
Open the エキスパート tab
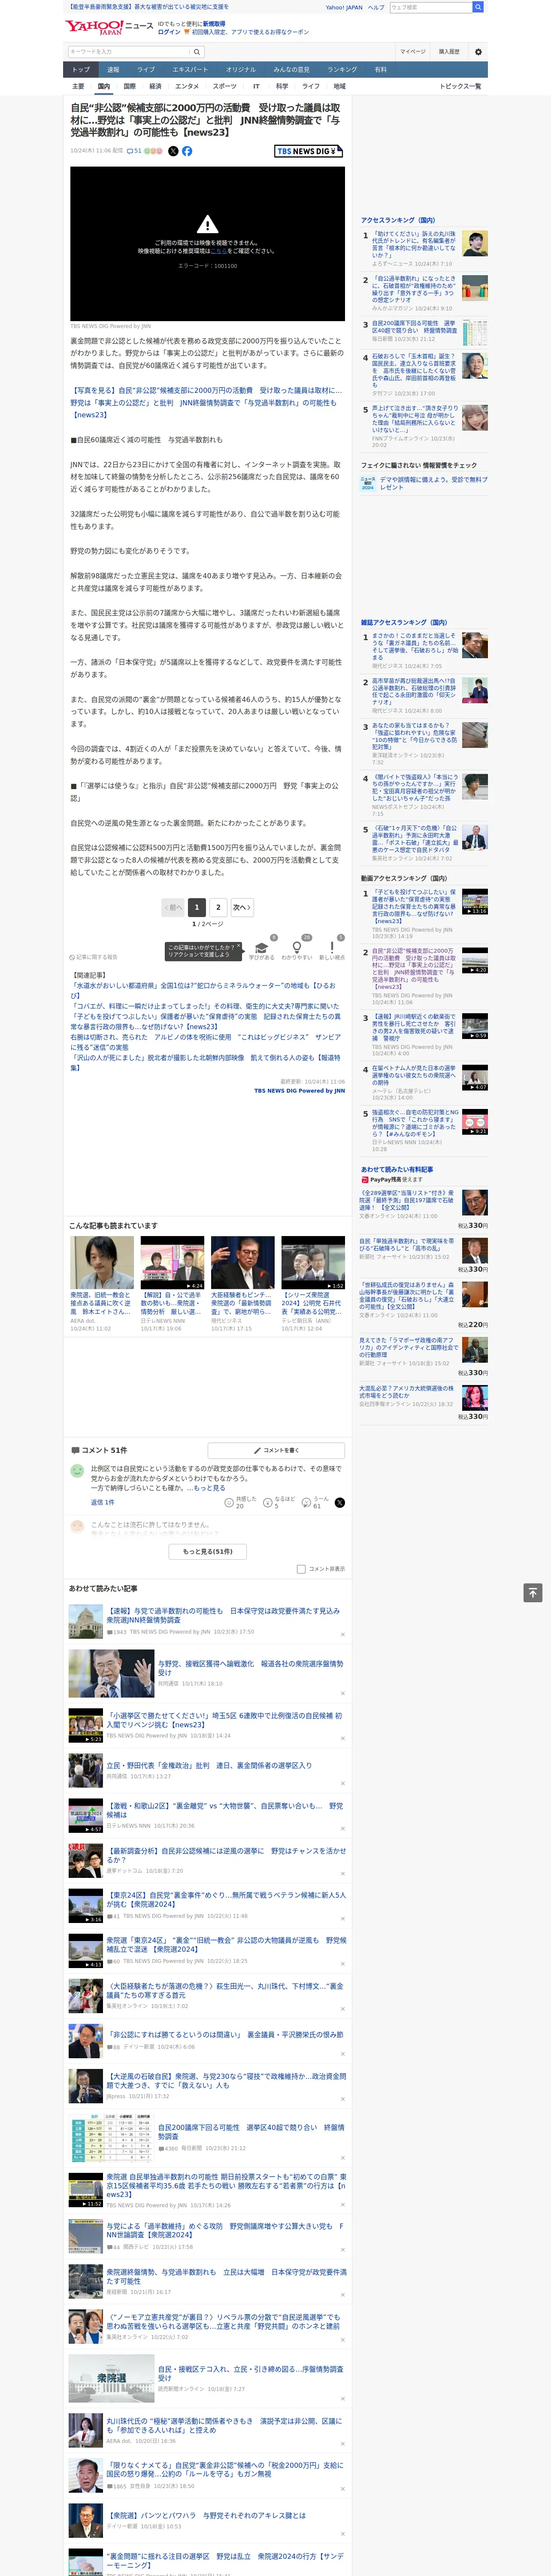coord(190,70)
